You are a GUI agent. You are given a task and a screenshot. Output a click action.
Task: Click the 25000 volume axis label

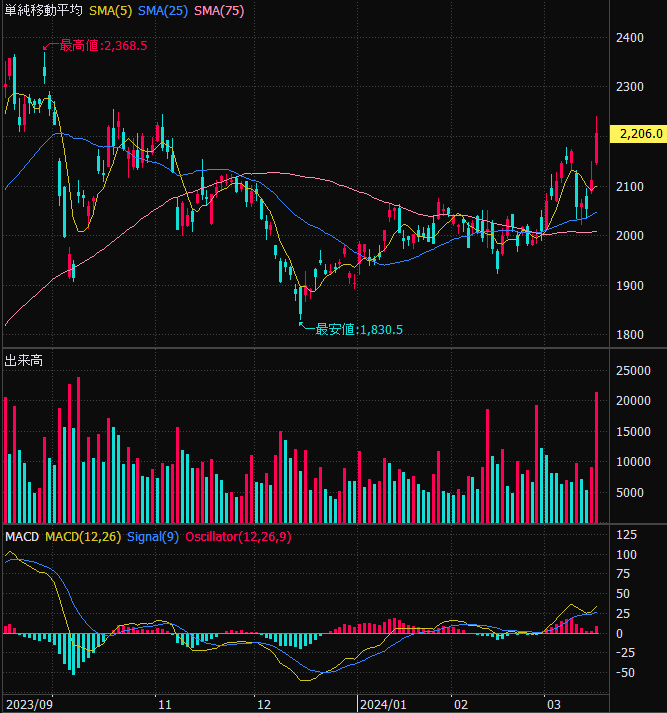633,371
